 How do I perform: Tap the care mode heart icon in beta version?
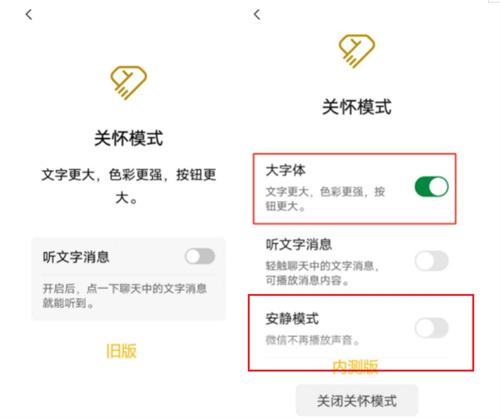point(357,51)
